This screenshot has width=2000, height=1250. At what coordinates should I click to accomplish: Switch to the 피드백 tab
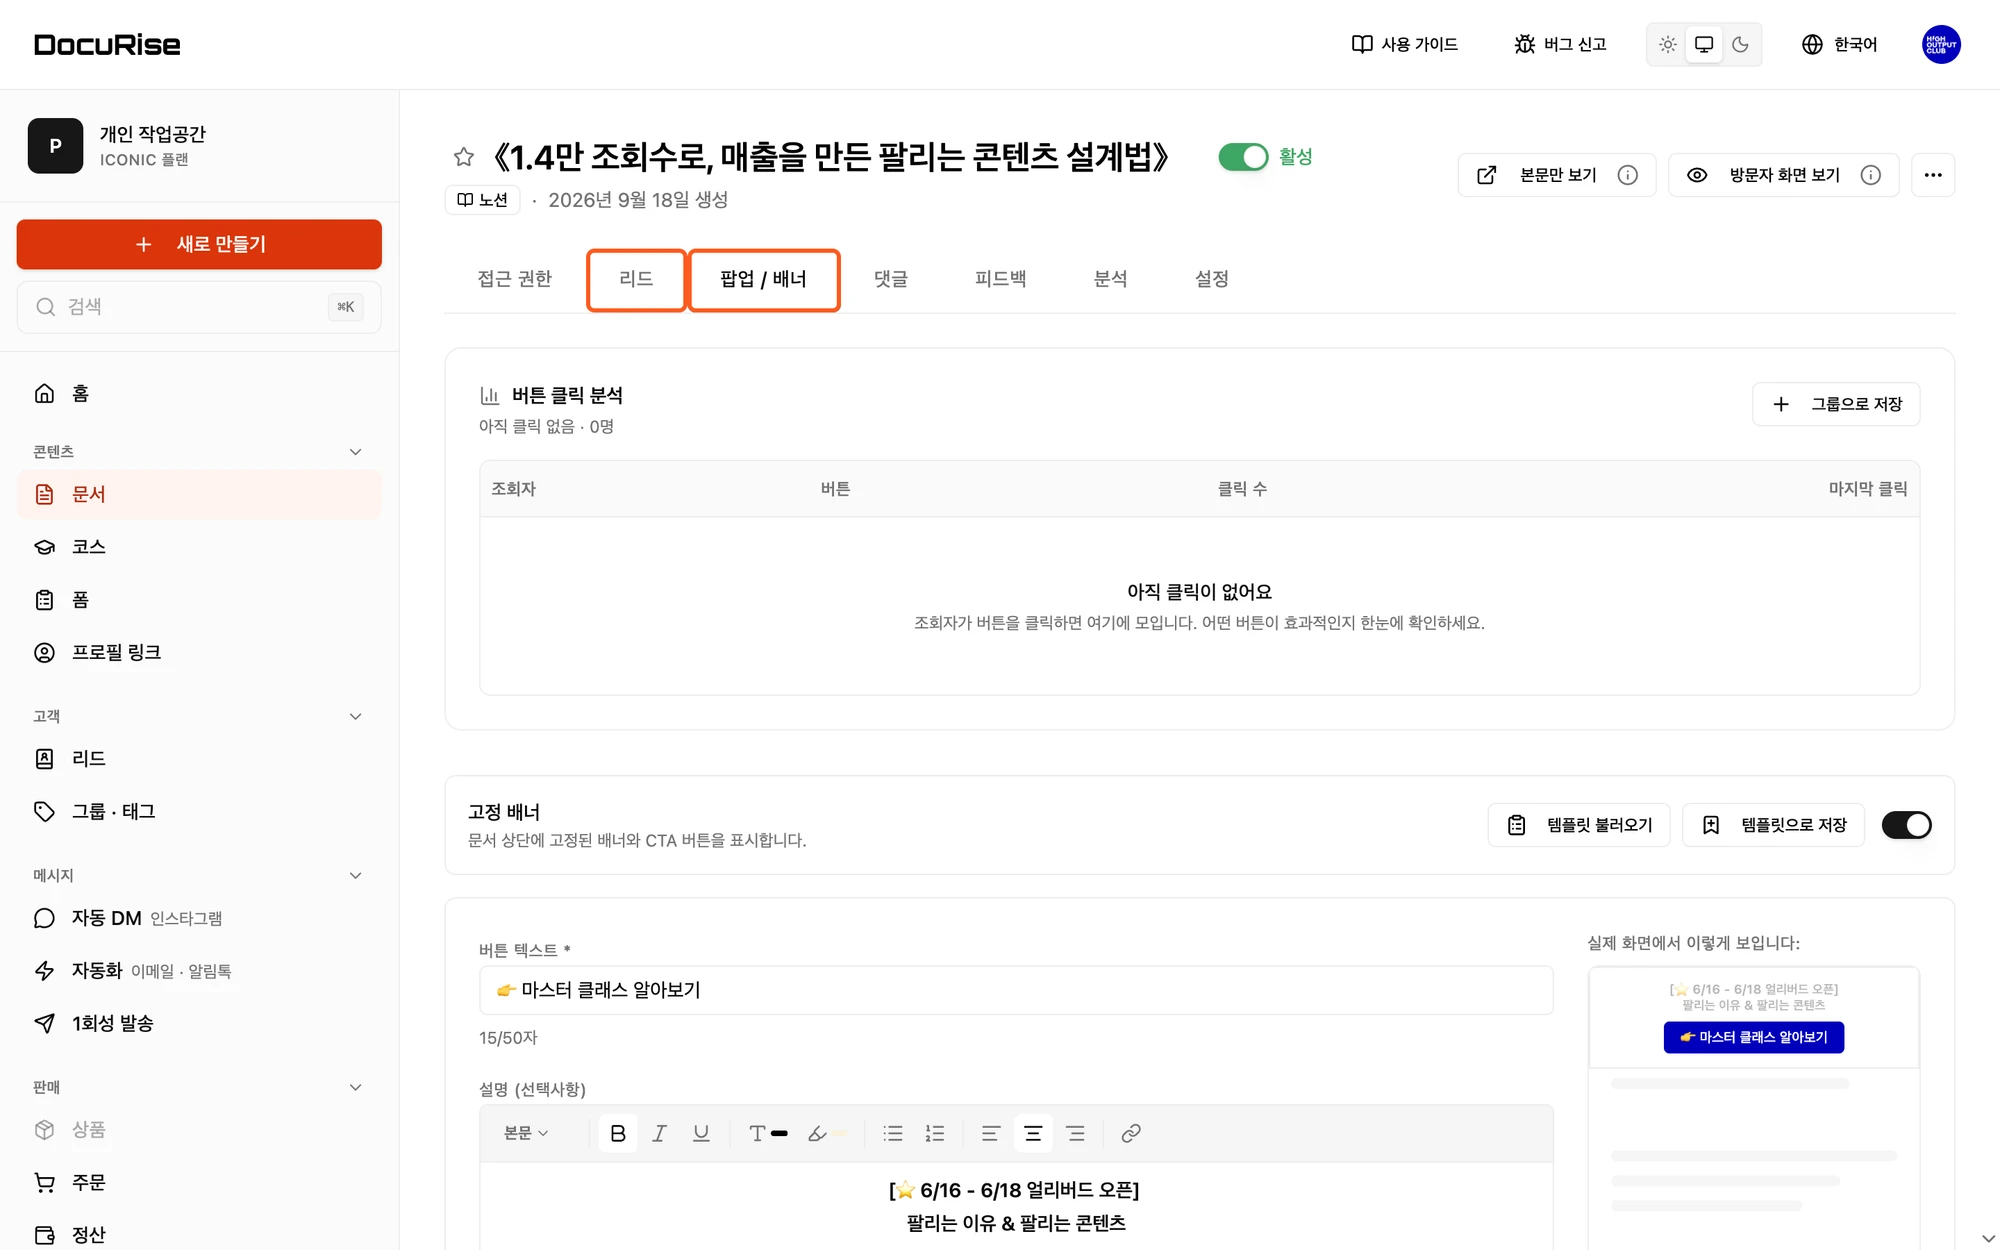1000,279
